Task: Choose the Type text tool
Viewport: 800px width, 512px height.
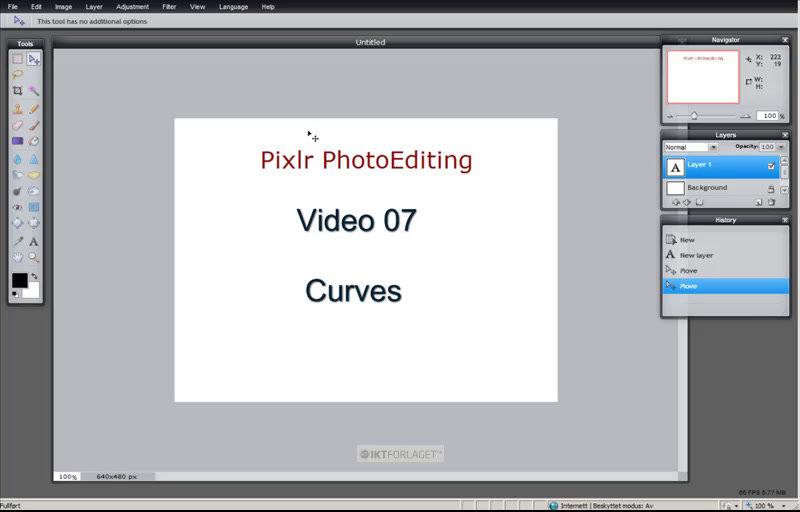Action: pos(34,241)
